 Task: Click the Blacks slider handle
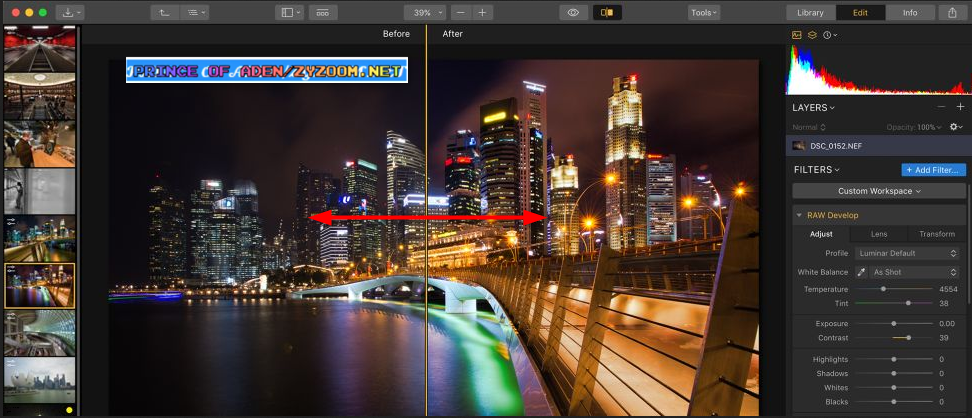tap(894, 402)
